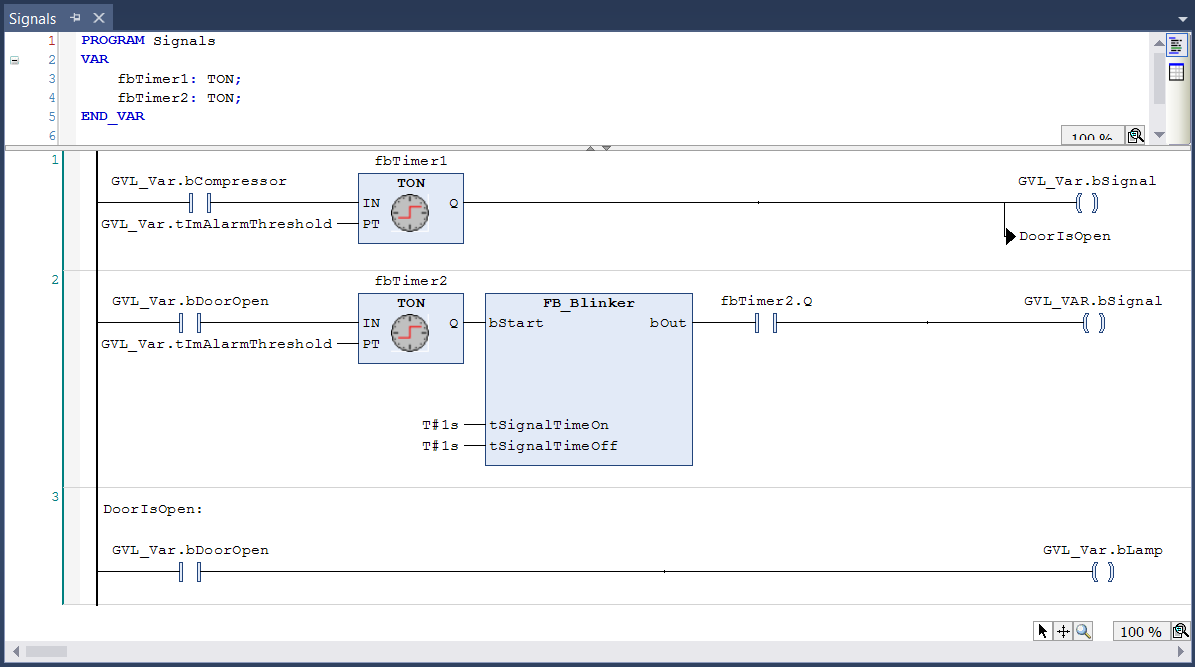Collapse the VAR declaration block
The height and width of the screenshot is (667, 1195).
[14, 60]
